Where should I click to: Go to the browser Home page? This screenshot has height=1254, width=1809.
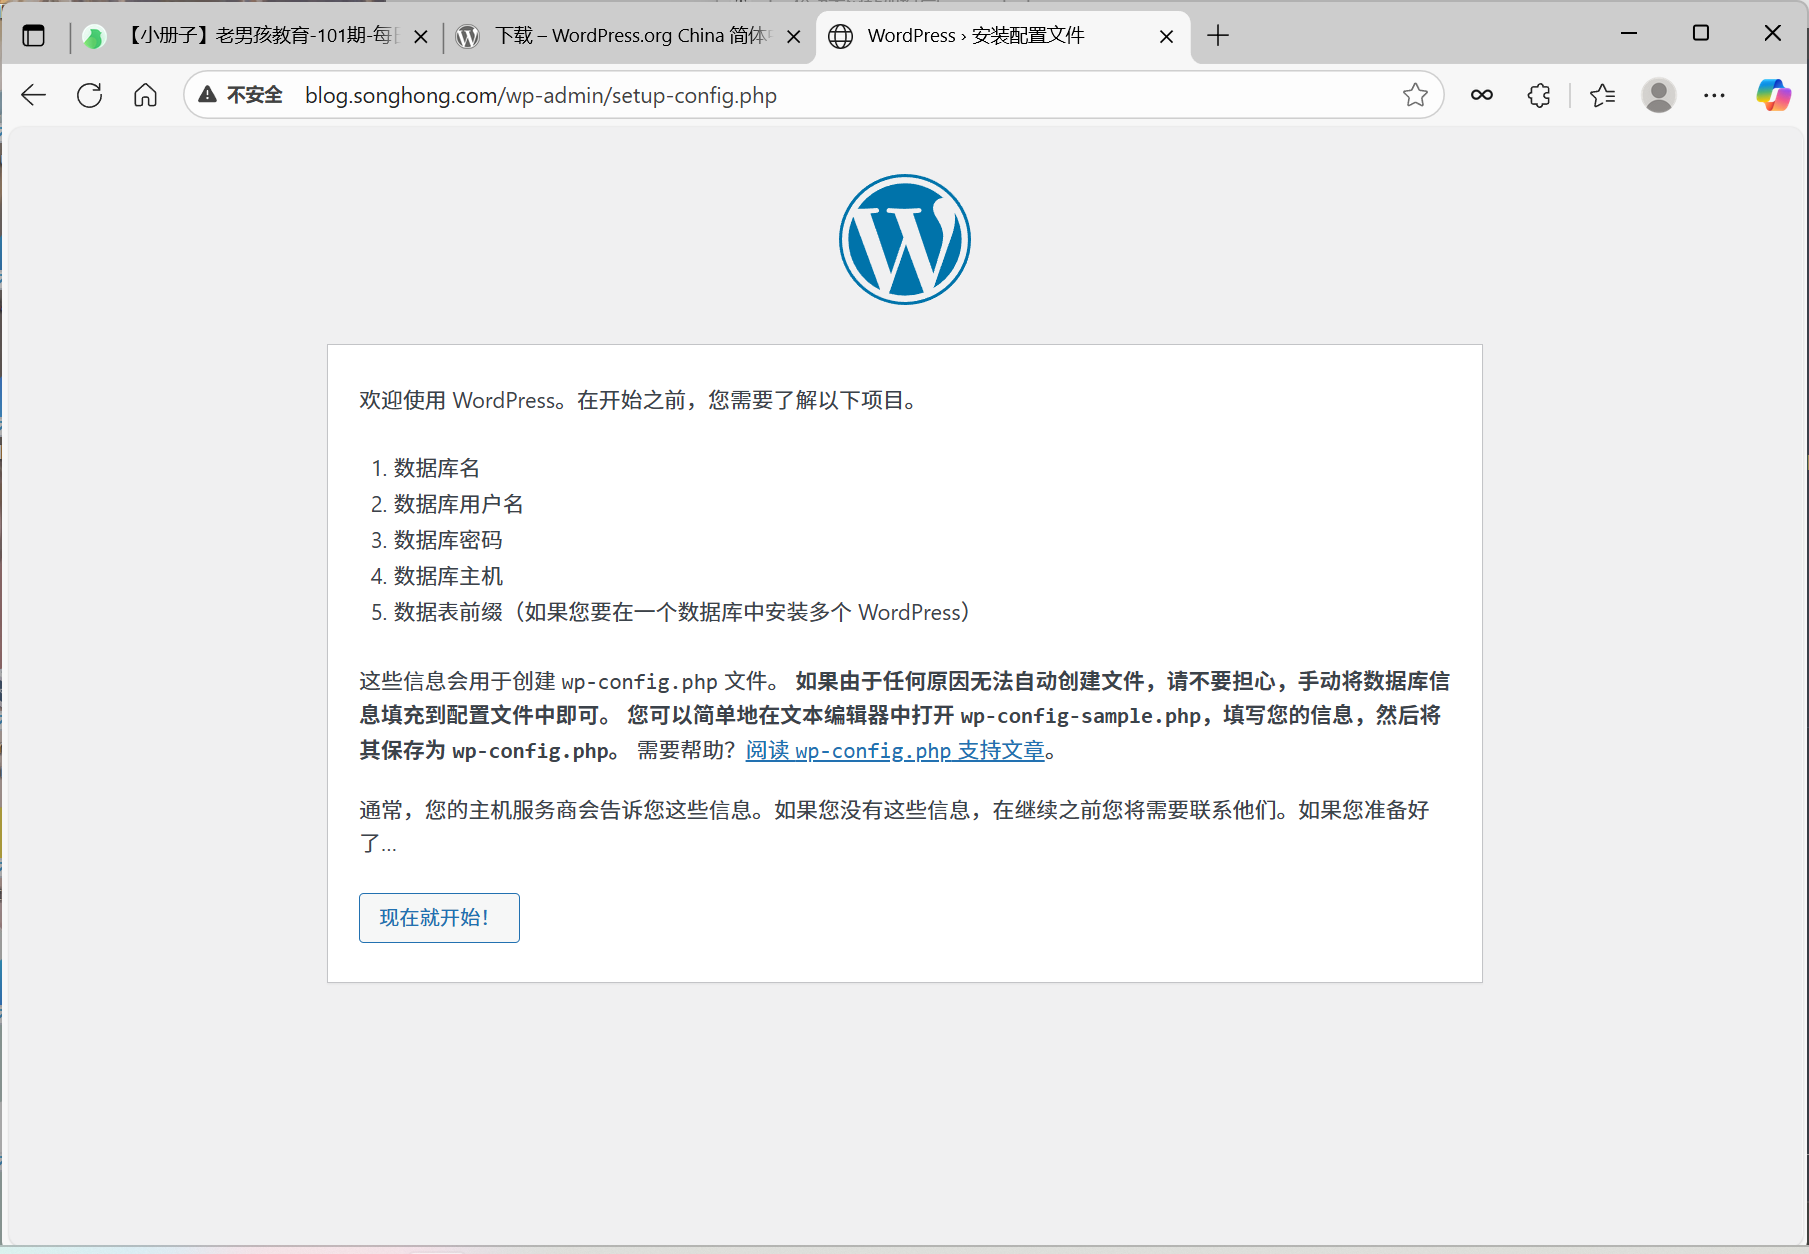coord(146,95)
